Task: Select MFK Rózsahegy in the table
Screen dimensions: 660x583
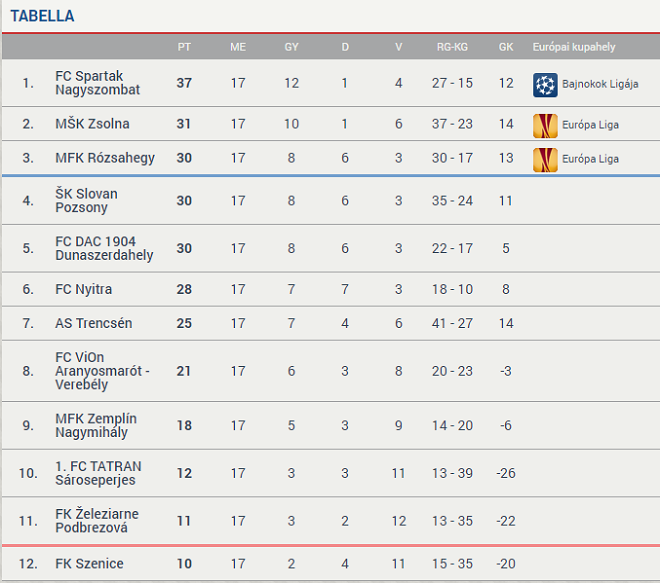Action: point(103,158)
